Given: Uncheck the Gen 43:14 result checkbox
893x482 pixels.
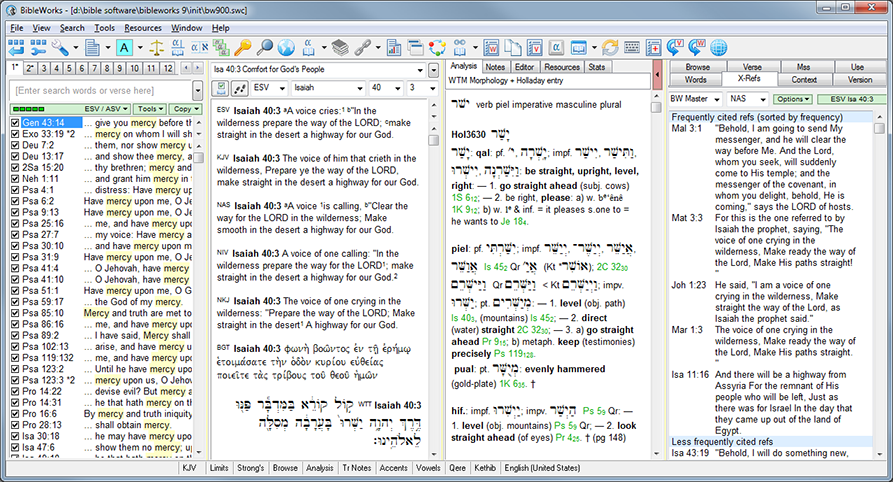Looking at the screenshot, I should point(15,122).
